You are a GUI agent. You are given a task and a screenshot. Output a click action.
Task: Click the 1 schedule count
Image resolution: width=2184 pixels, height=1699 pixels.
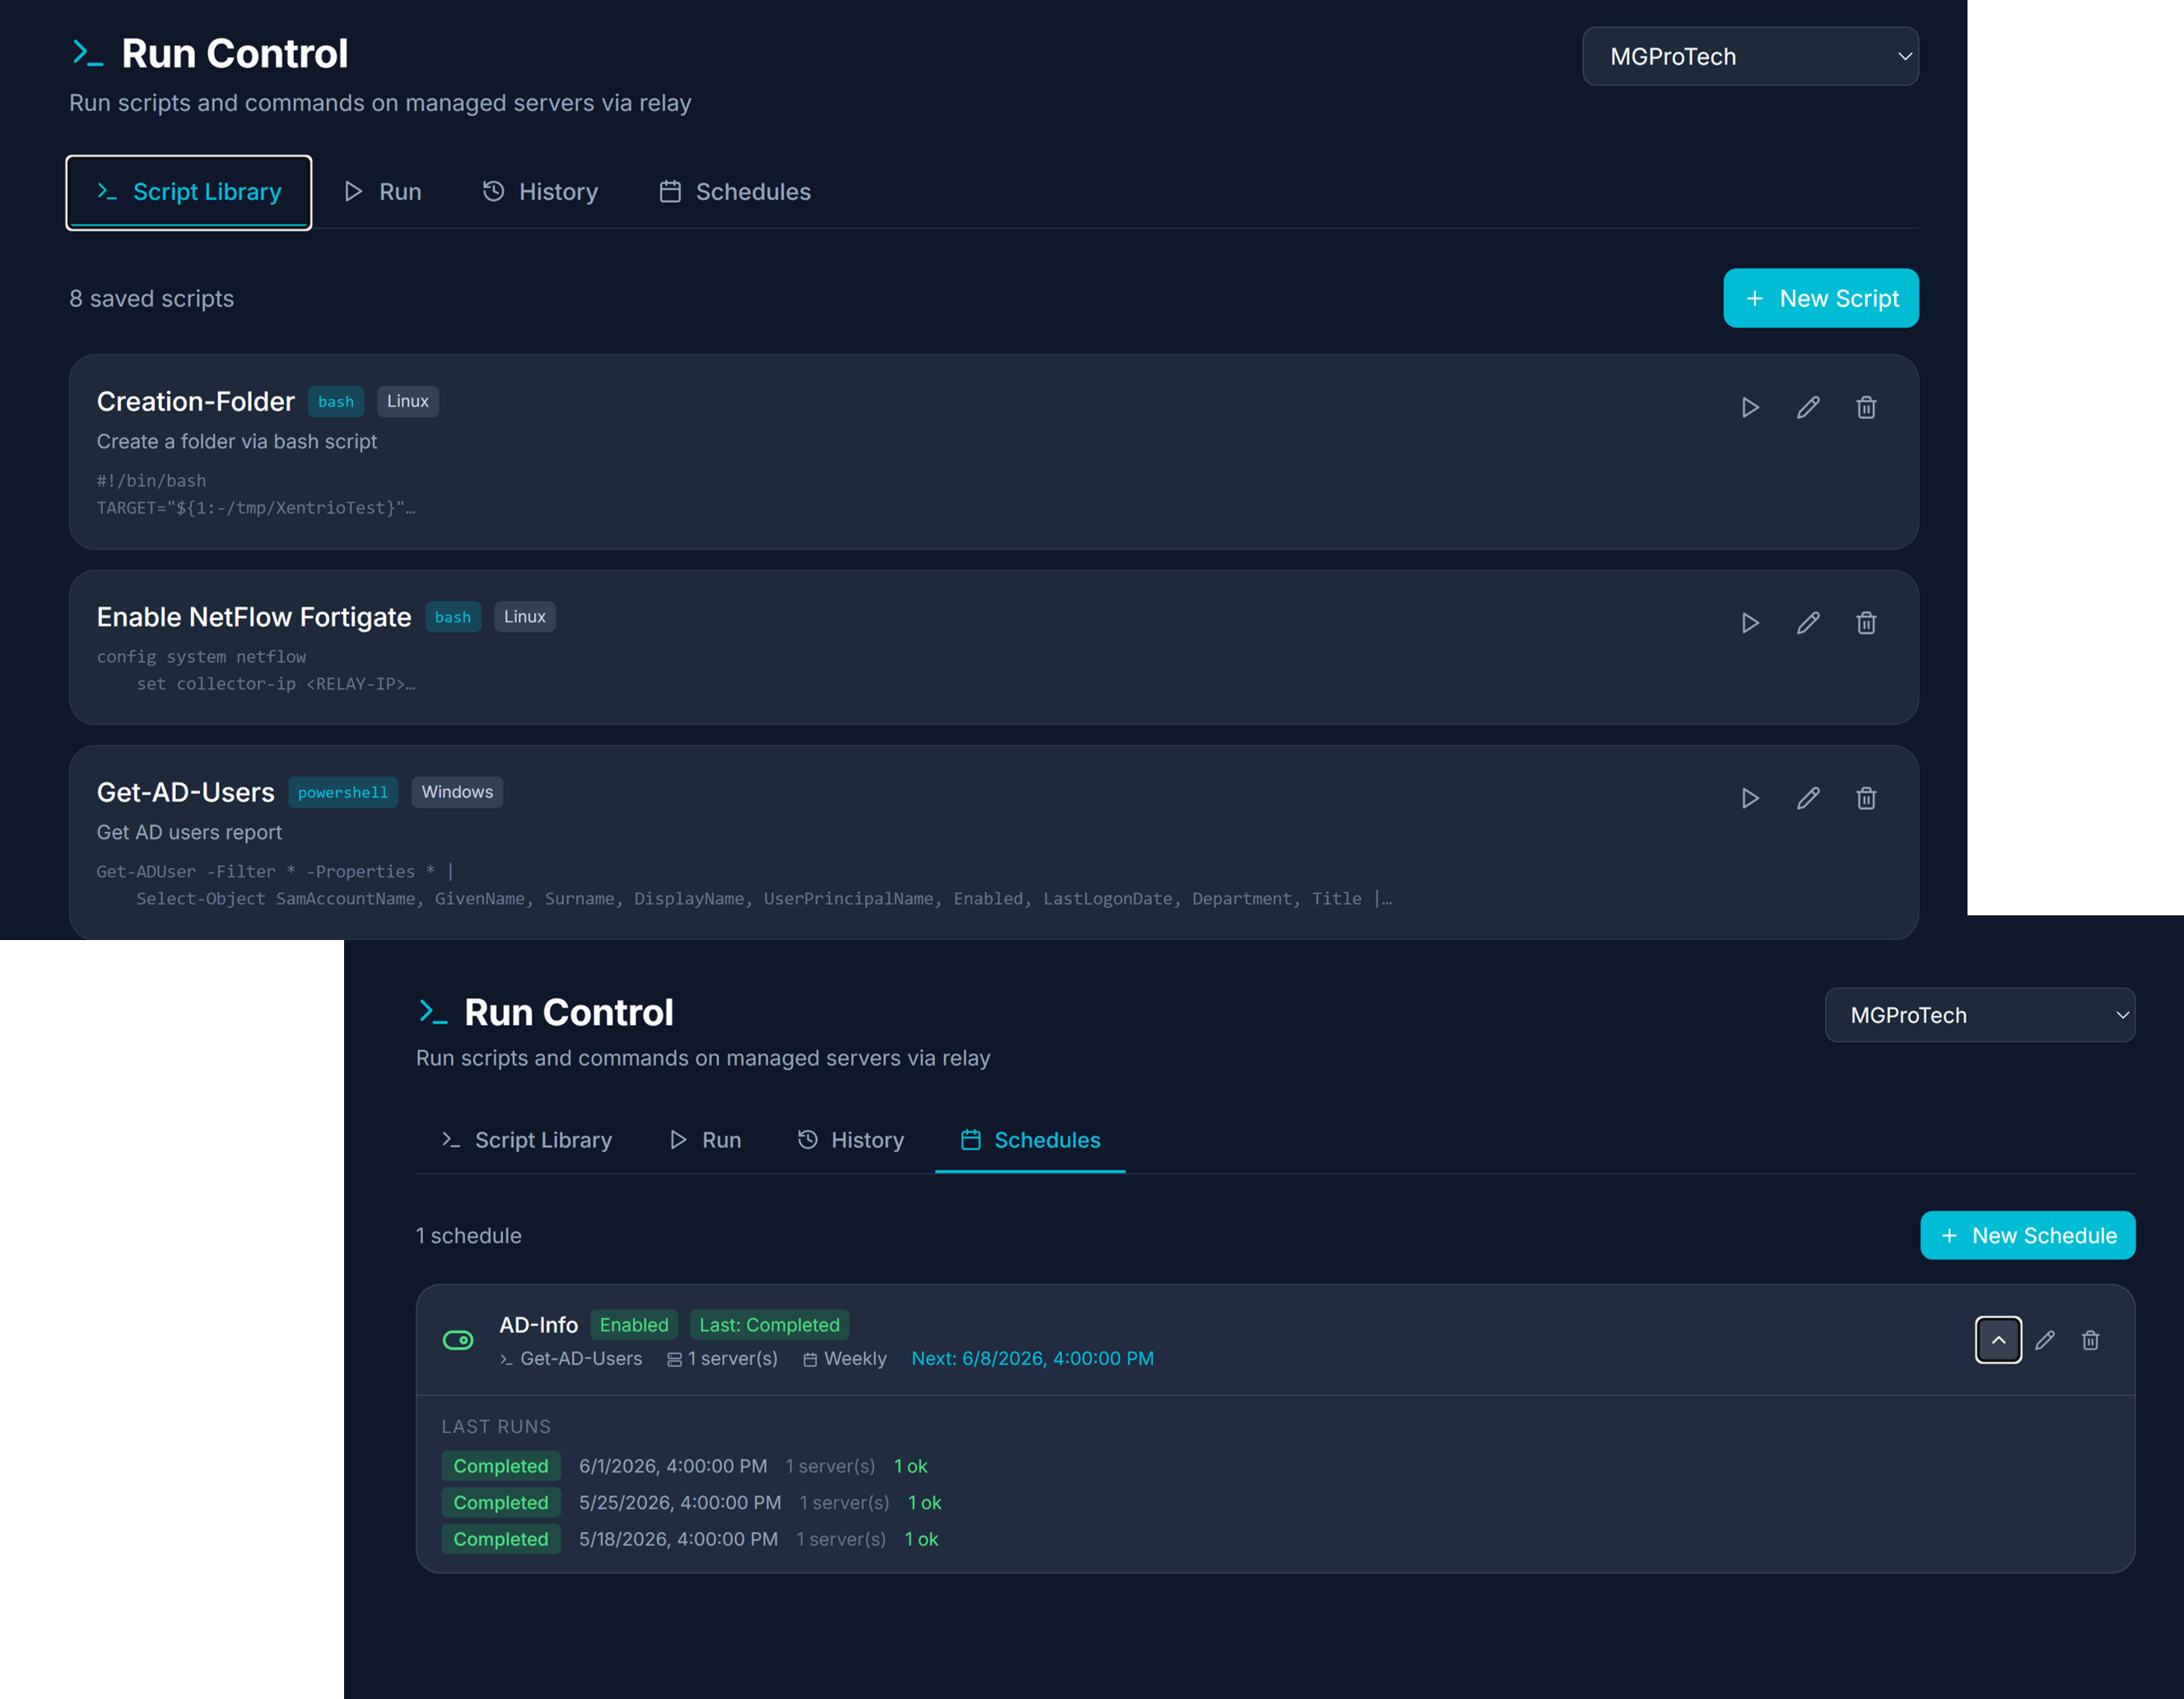pos(469,1236)
